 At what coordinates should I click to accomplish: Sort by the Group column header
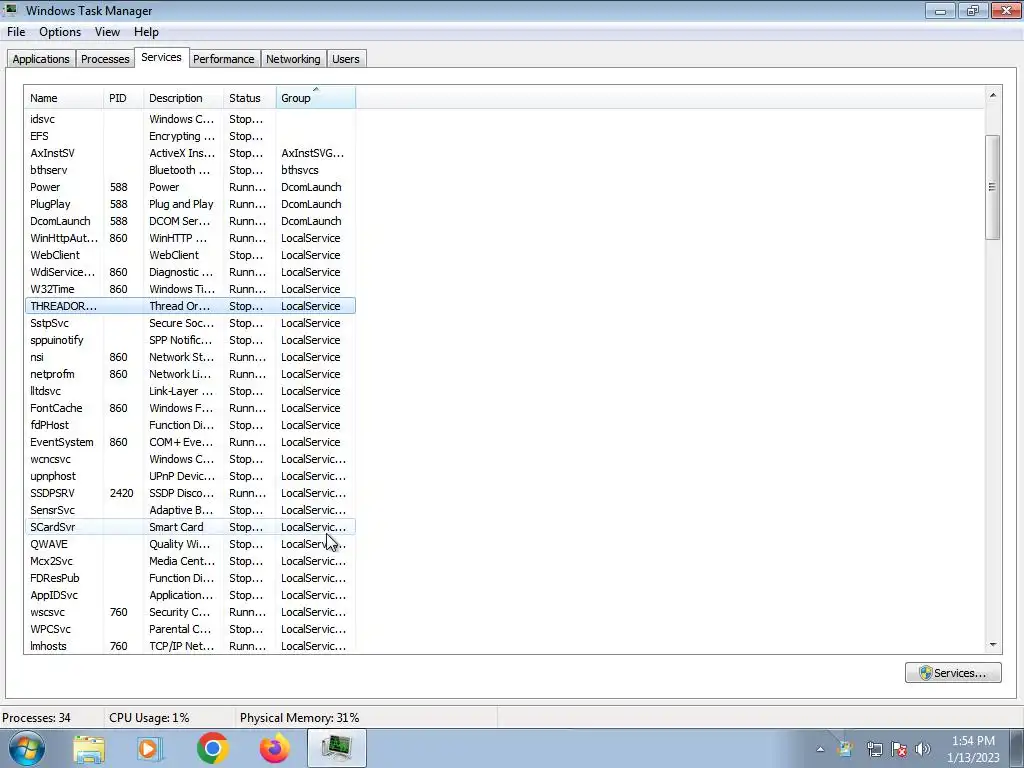coord(316,98)
